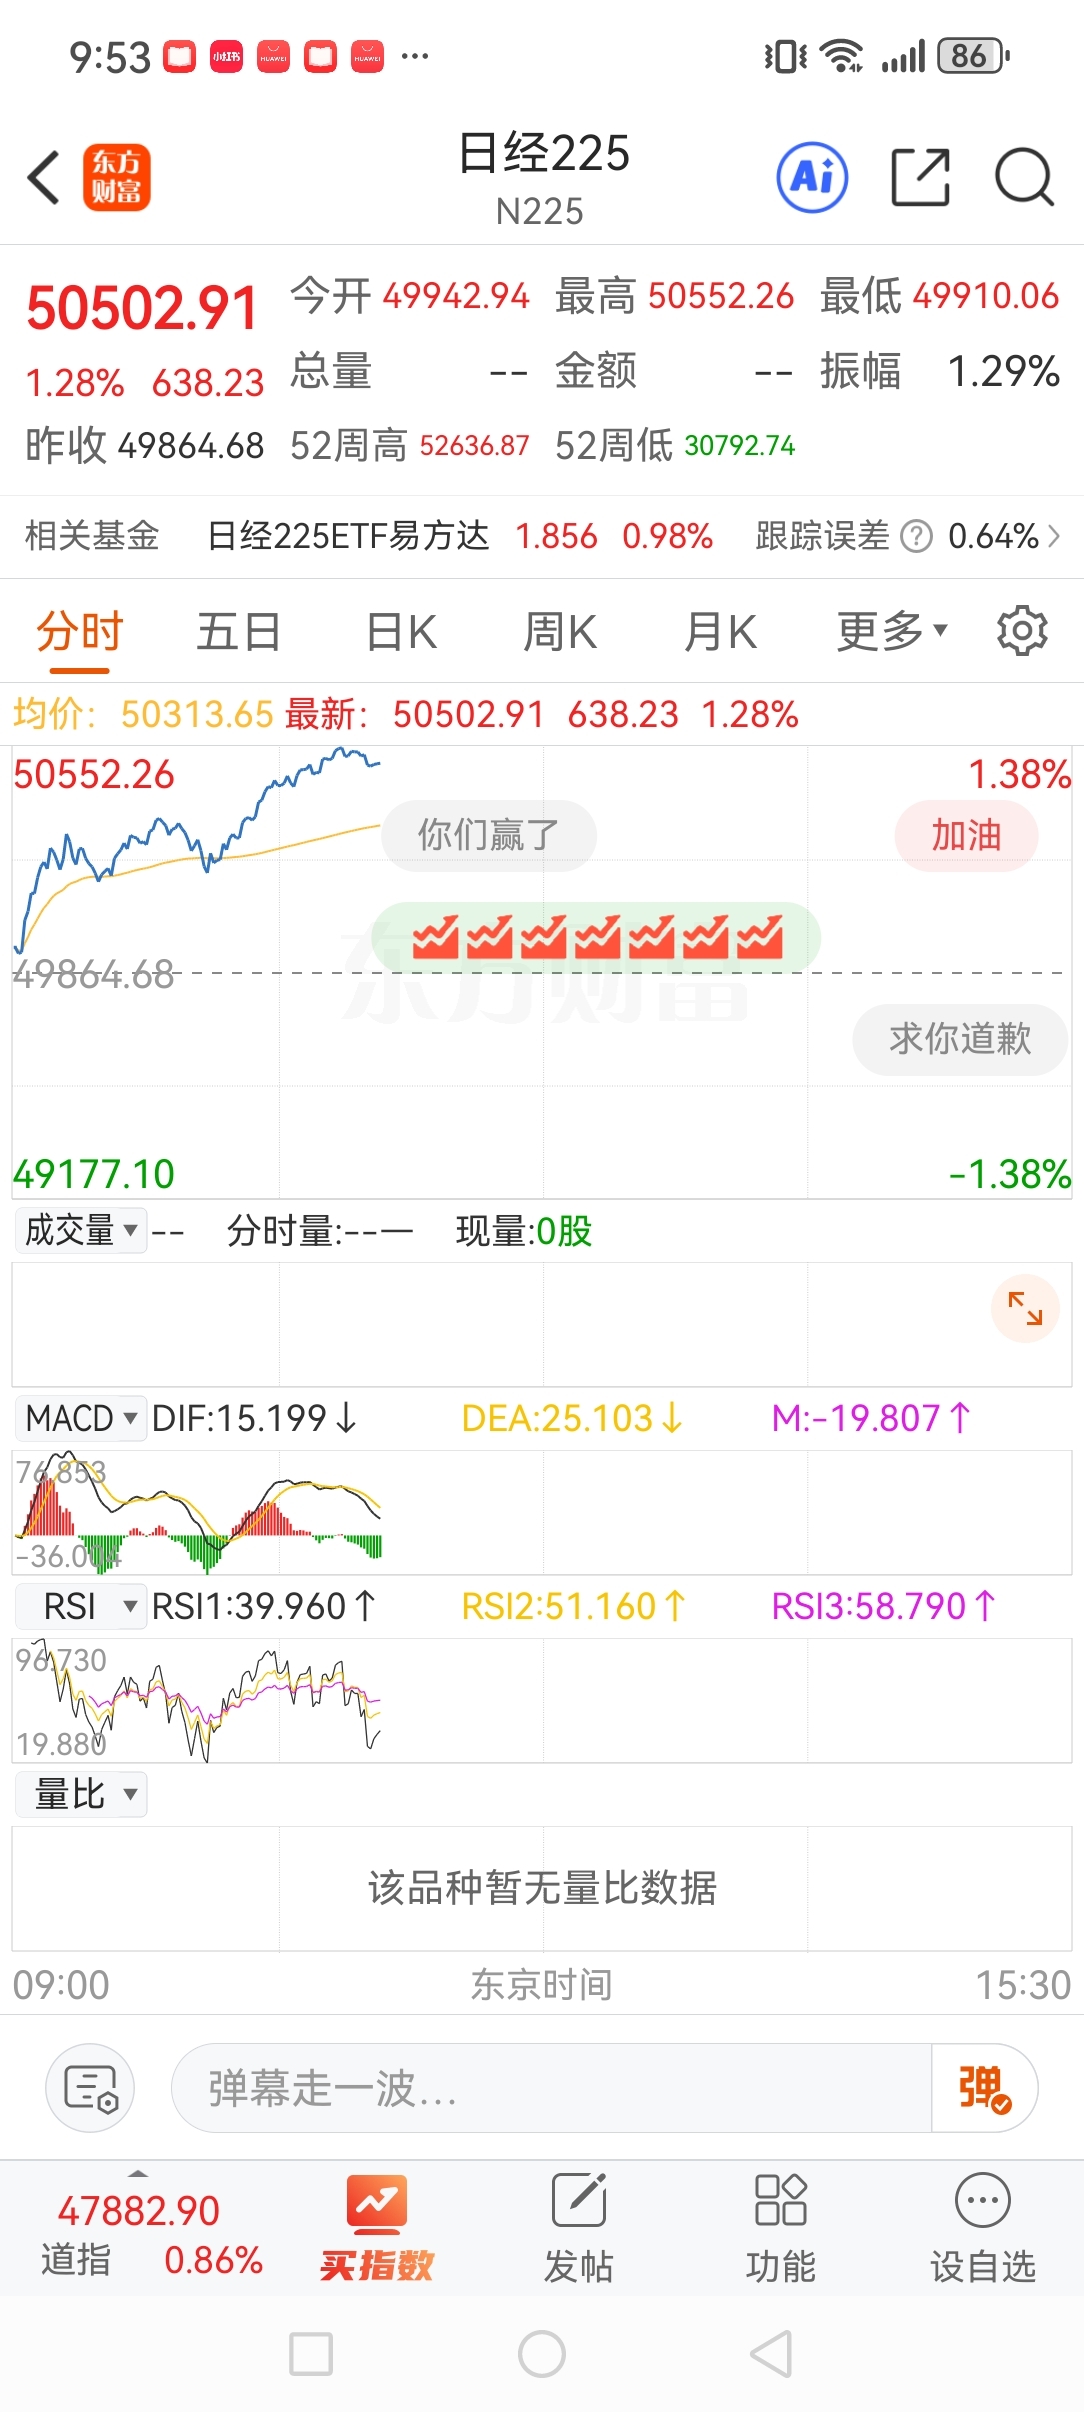Viewport: 1084px width, 2412px height.
Task: Open the 成交量 indicator dropdown
Action: point(81,1230)
